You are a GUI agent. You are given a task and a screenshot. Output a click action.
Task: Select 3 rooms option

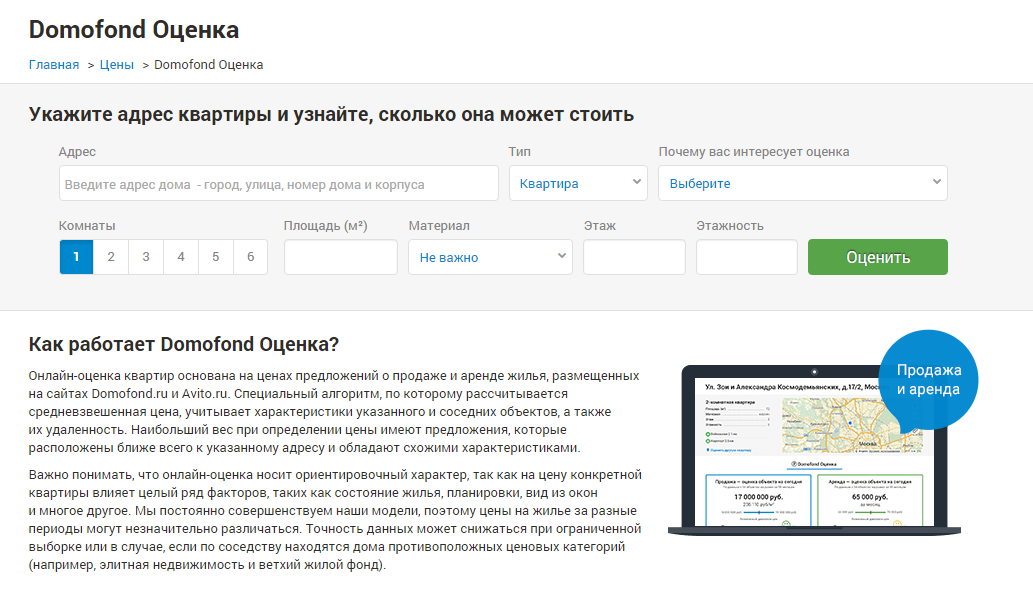tap(146, 257)
